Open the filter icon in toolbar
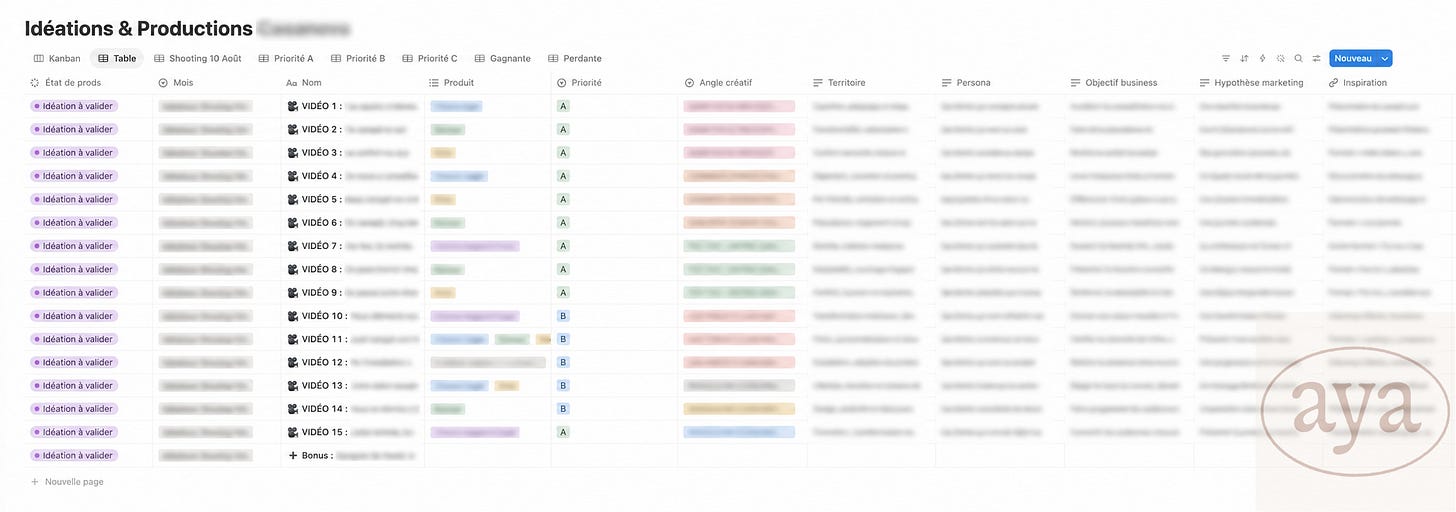This screenshot has width=1456, height=512. click(x=1226, y=58)
